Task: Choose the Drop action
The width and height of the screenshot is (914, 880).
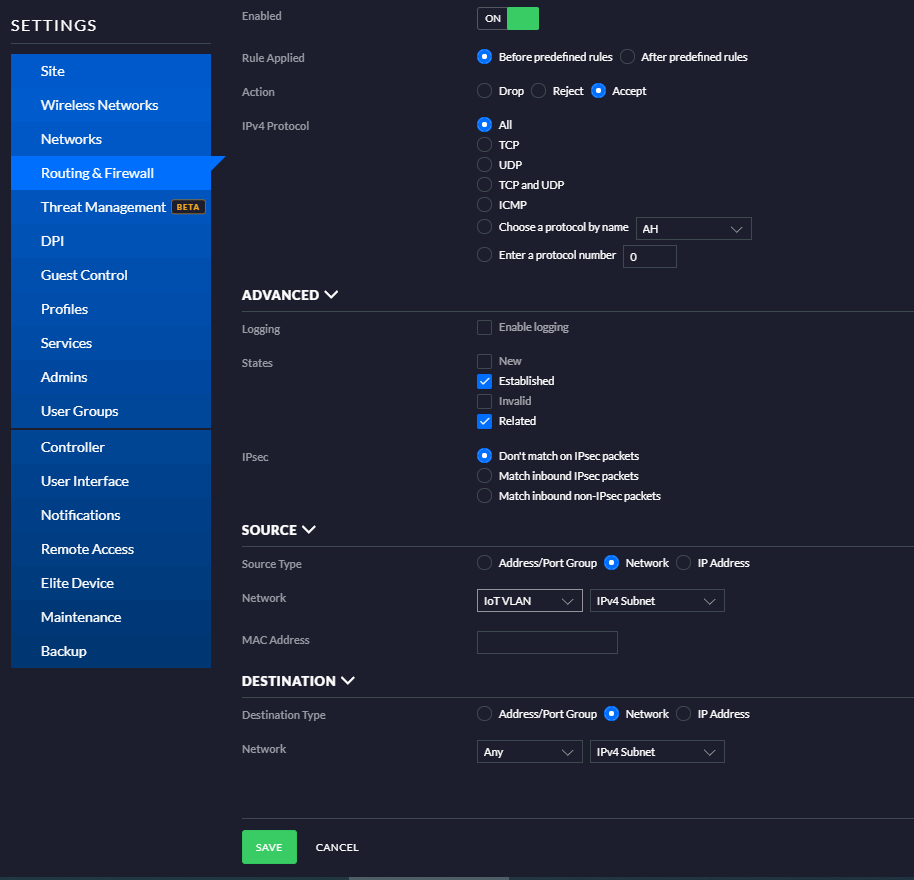Action: coord(484,91)
